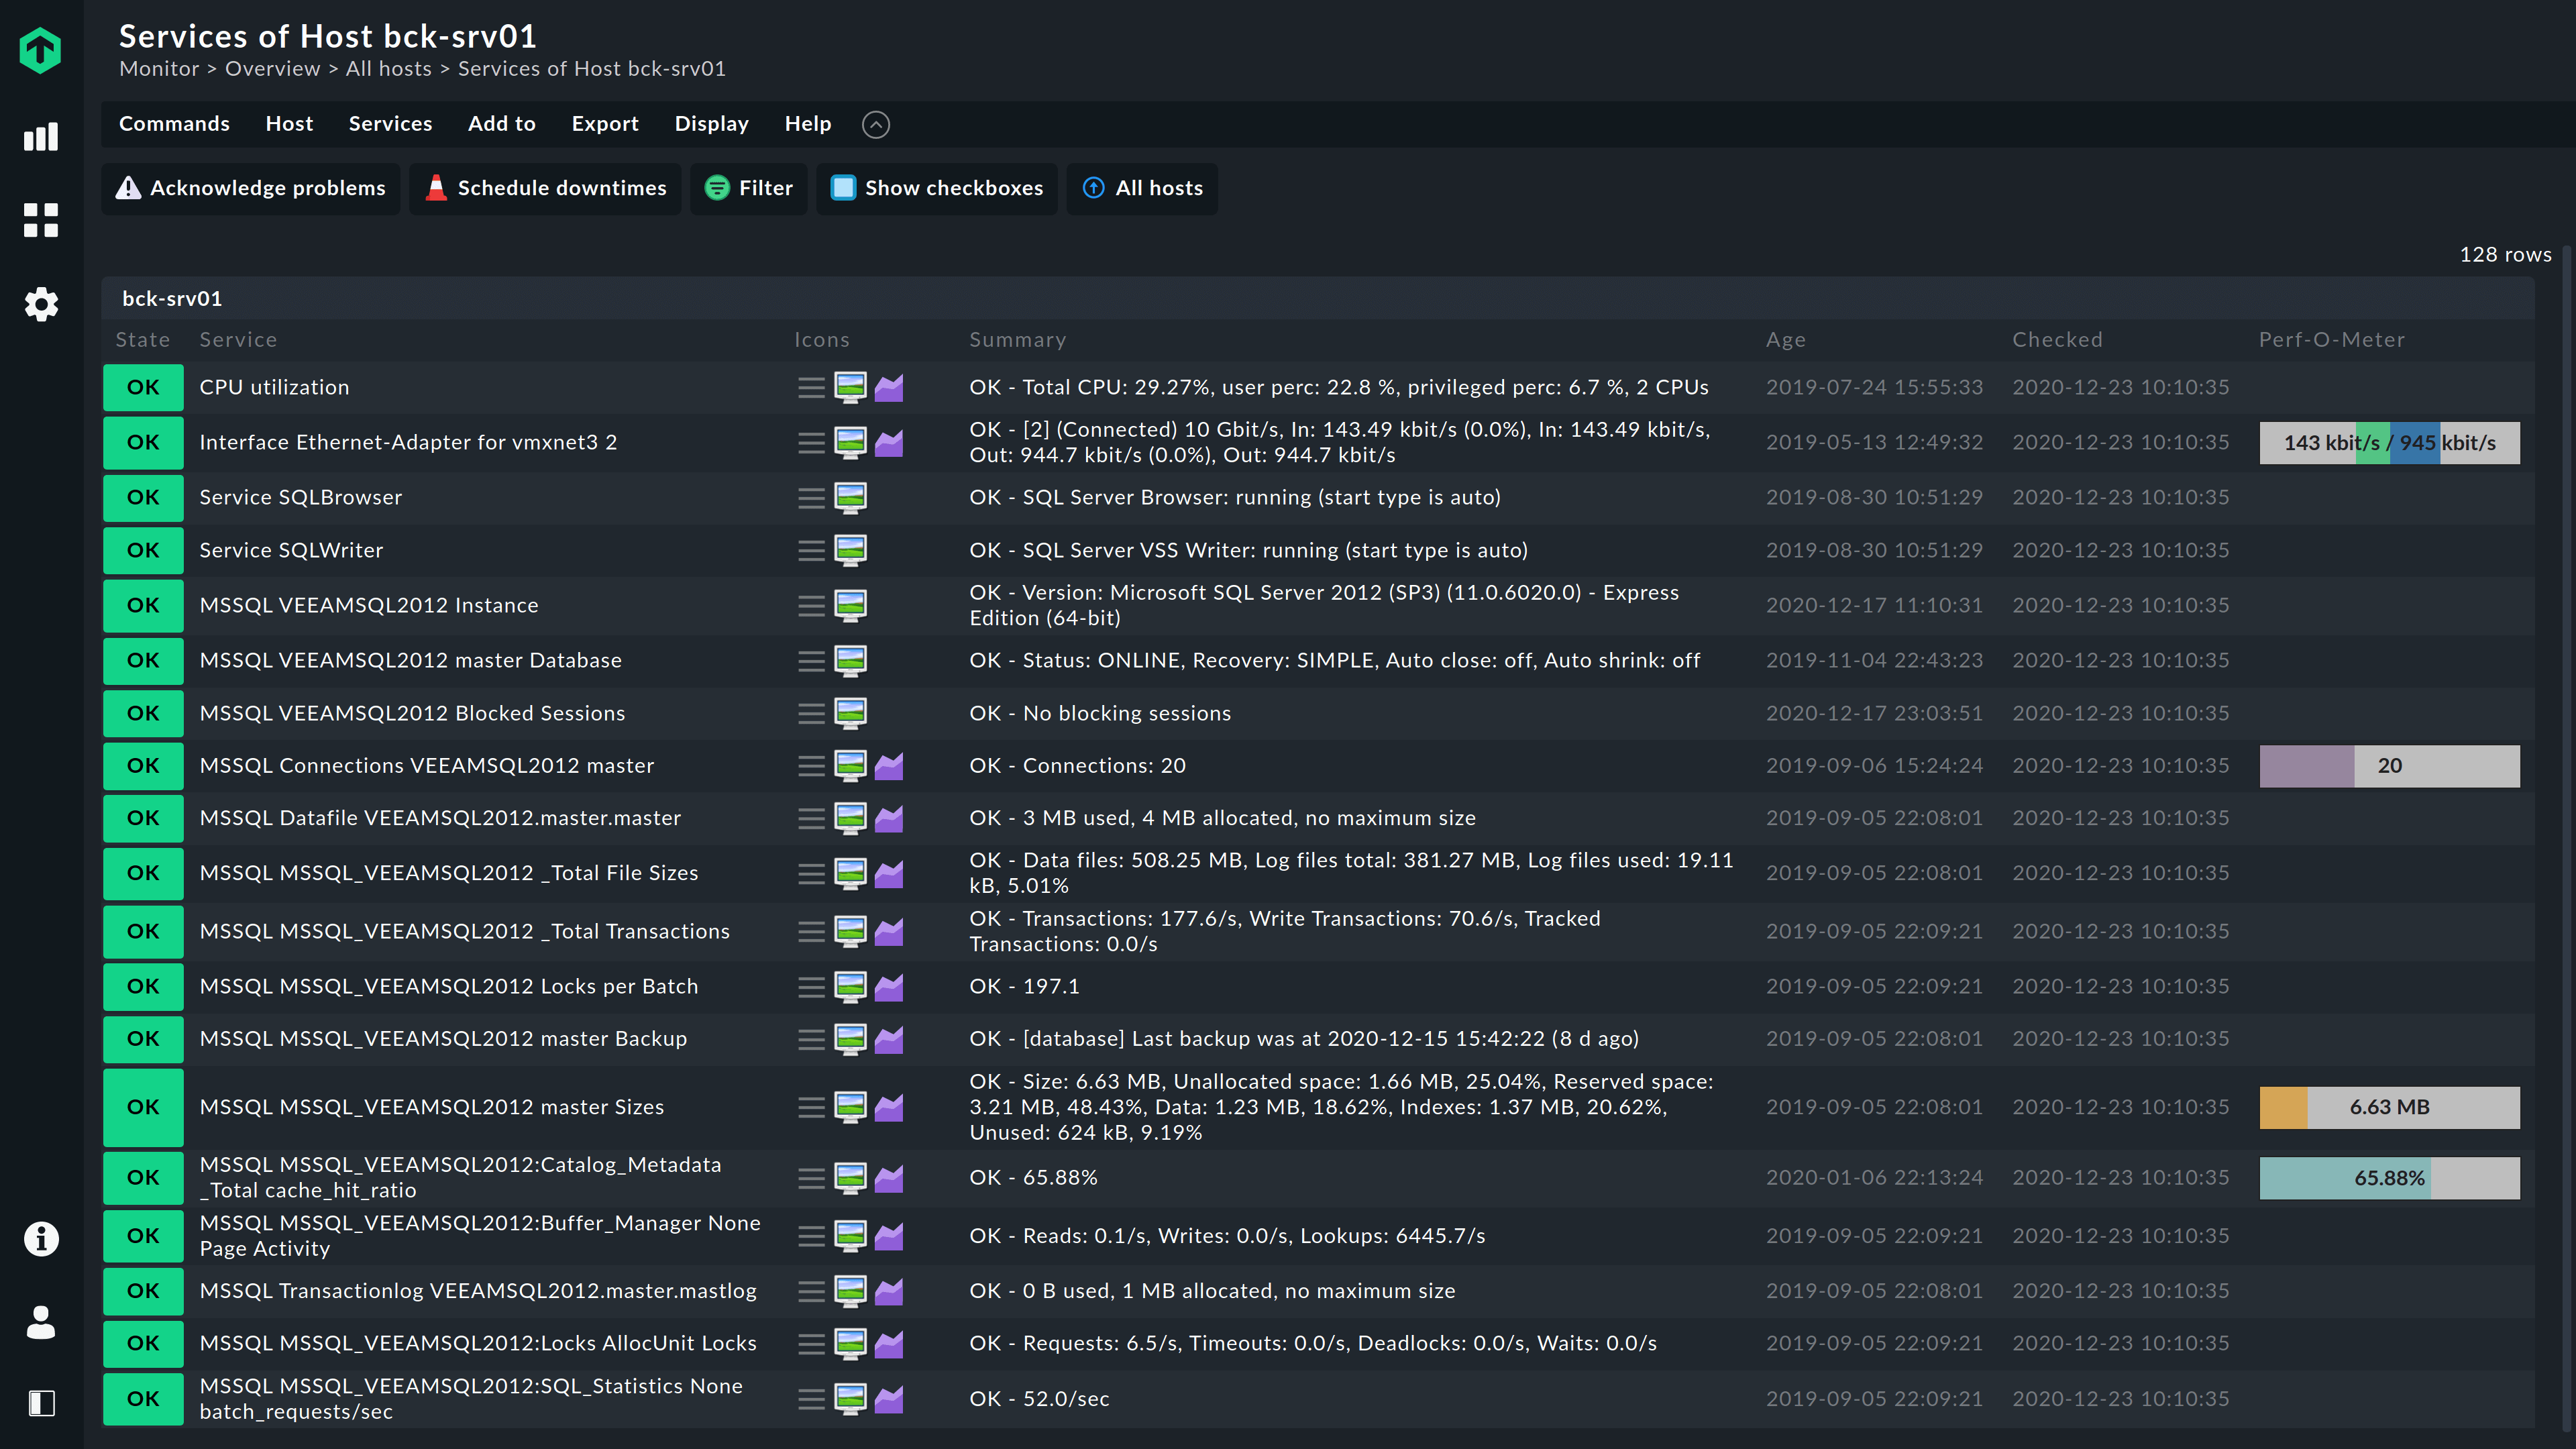Viewport: 2576px width, 1449px height.
Task: Open the Add to menu
Action: click(x=502, y=124)
